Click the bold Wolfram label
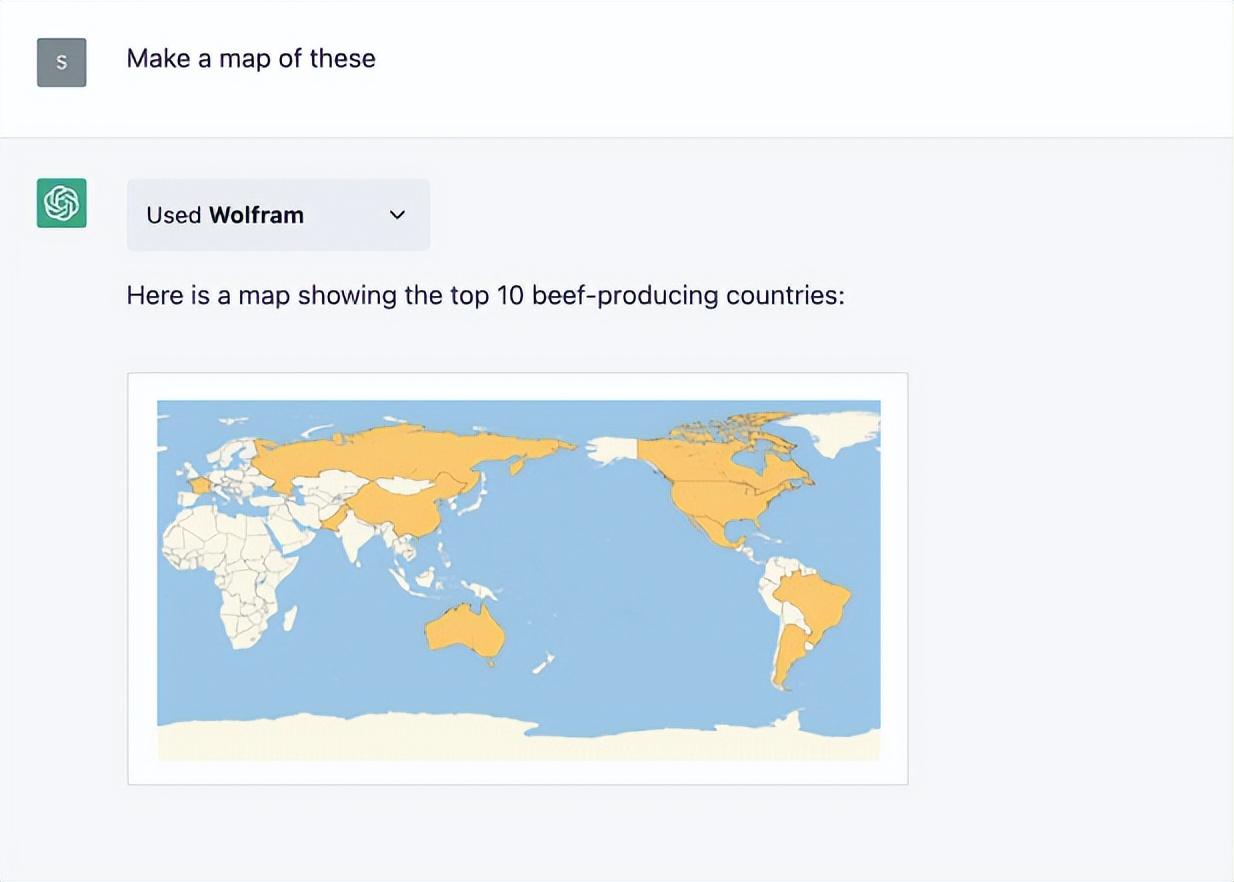This screenshot has width=1234, height=882. pos(256,215)
